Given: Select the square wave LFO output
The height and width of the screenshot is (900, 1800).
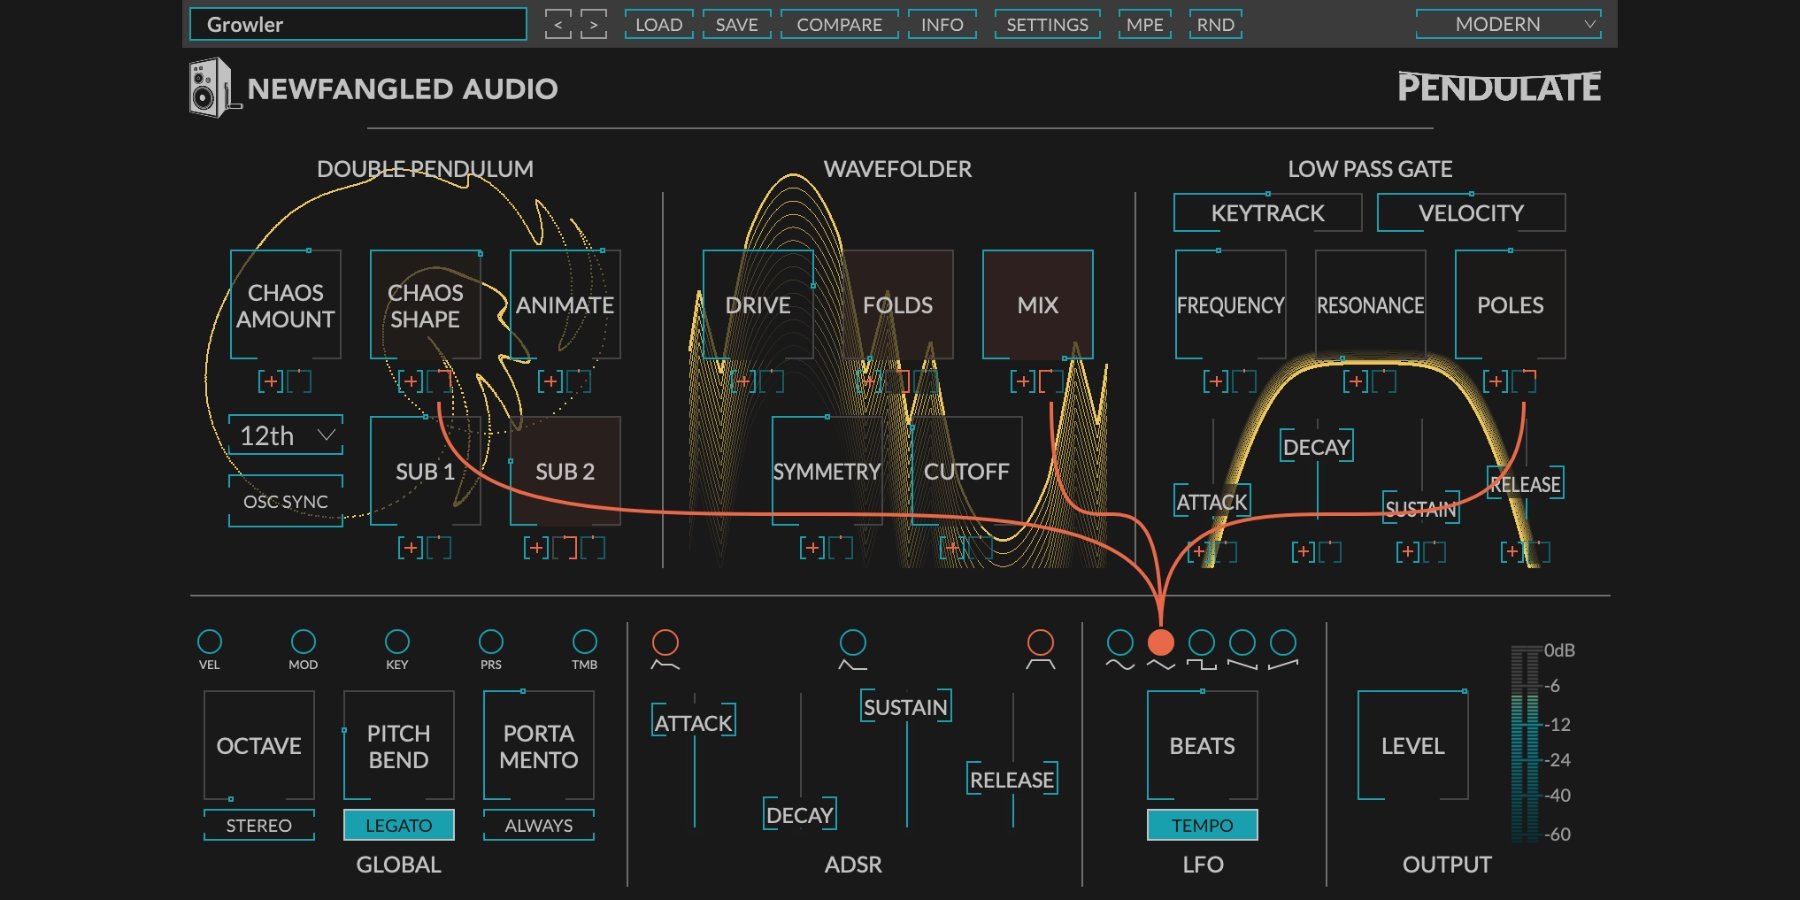Looking at the screenshot, I should coord(1201,643).
